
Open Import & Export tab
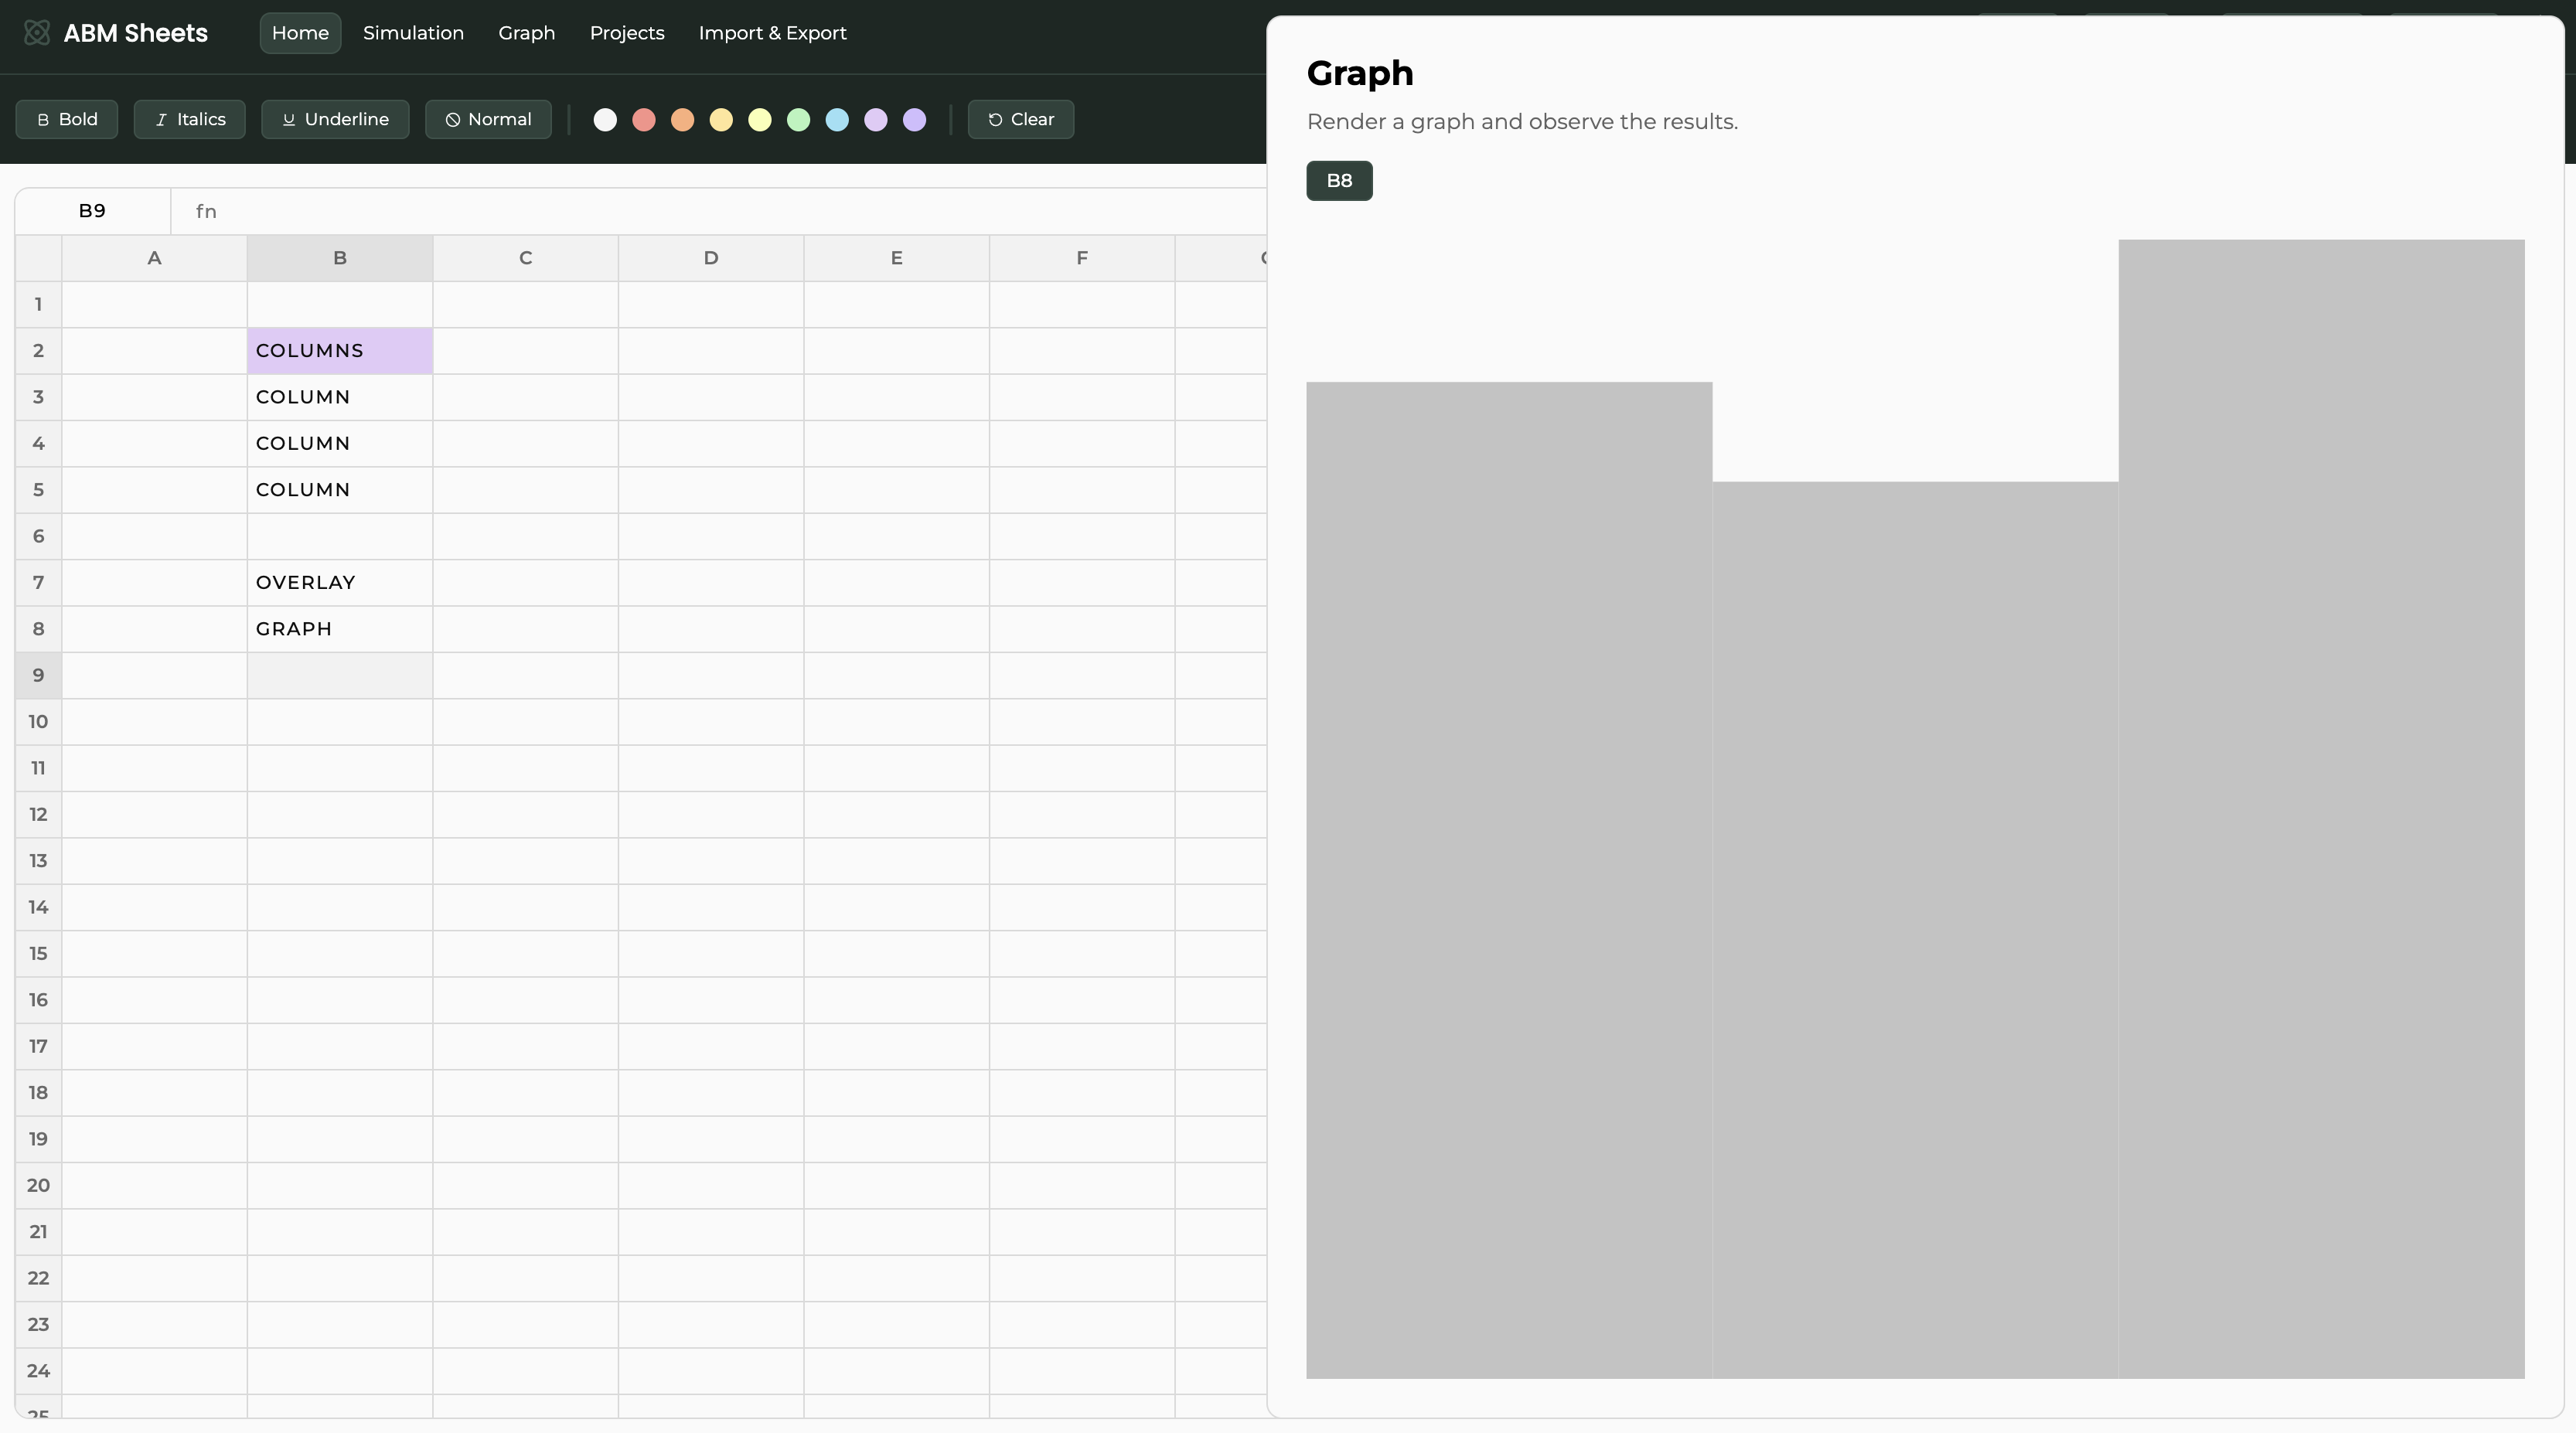[772, 33]
